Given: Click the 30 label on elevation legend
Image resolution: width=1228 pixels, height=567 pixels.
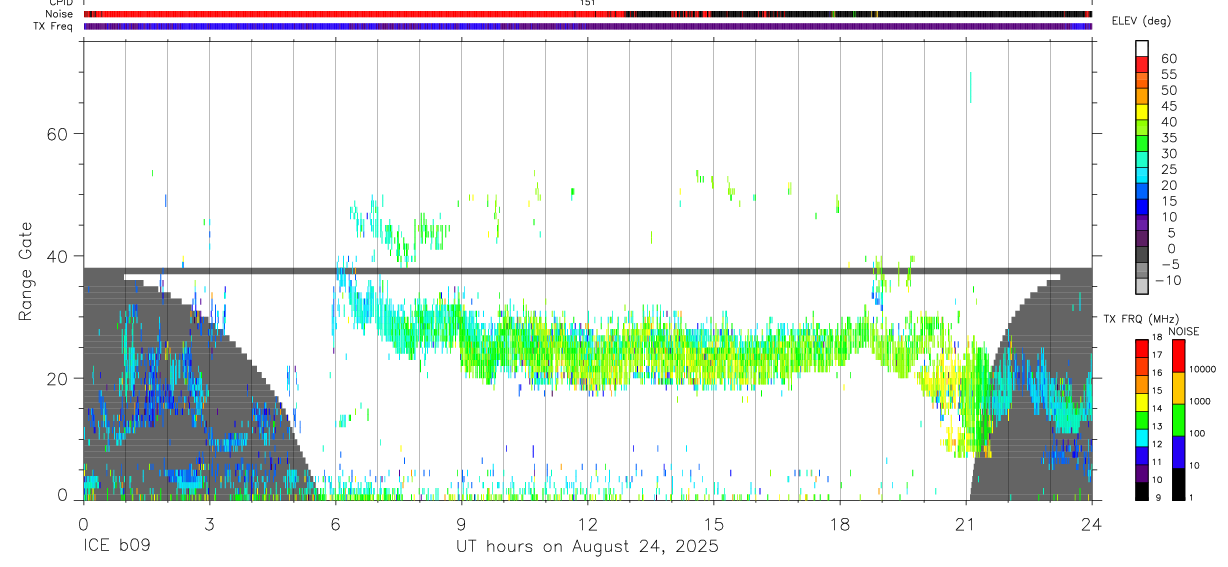Looking at the screenshot, I should click(1169, 154).
